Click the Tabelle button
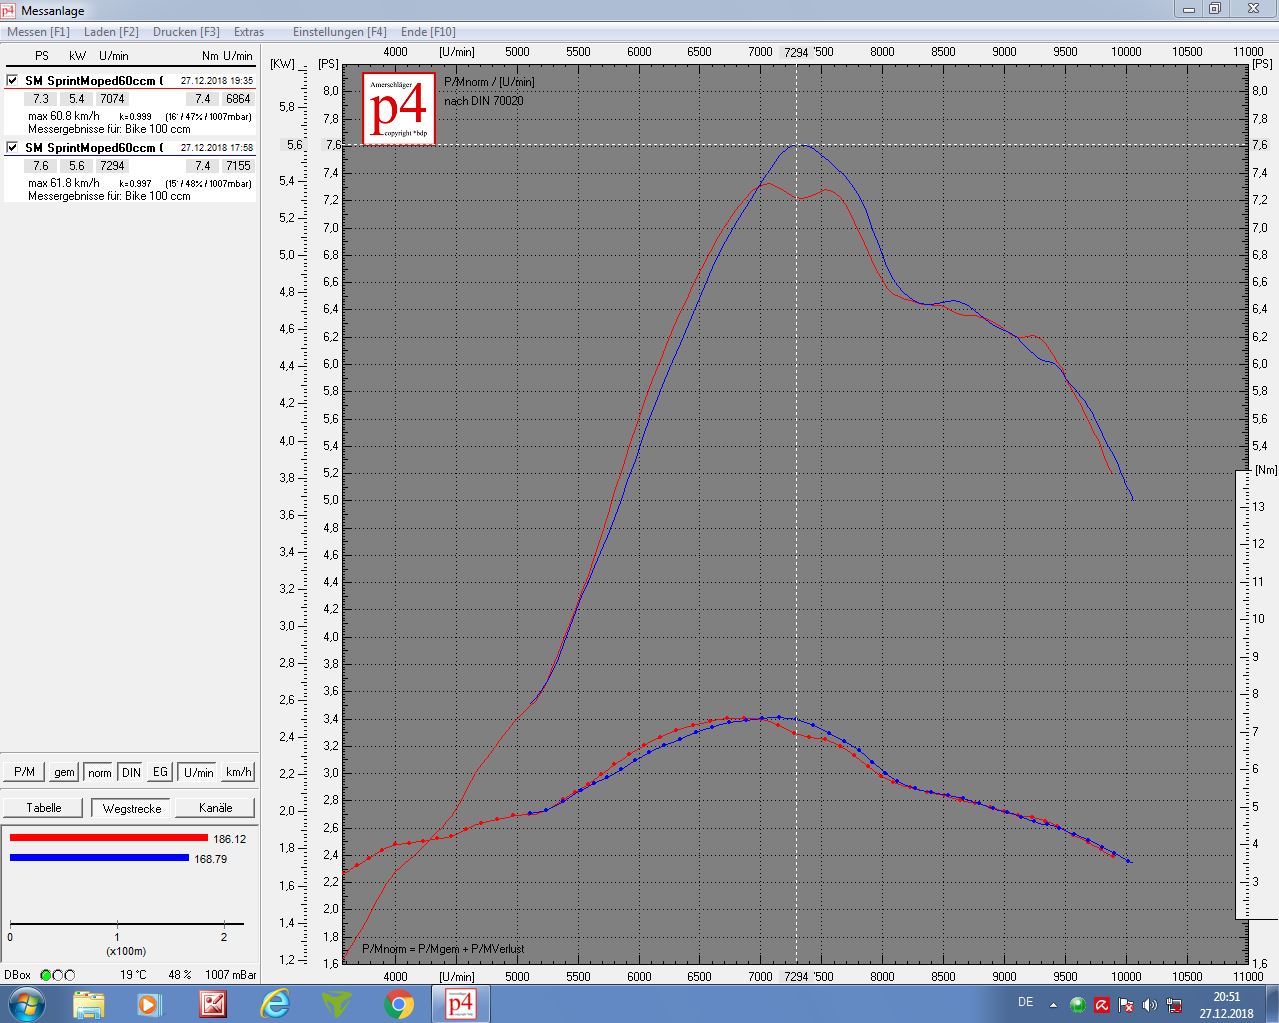The height and width of the screenshot is (1023, 1279). 44,808
